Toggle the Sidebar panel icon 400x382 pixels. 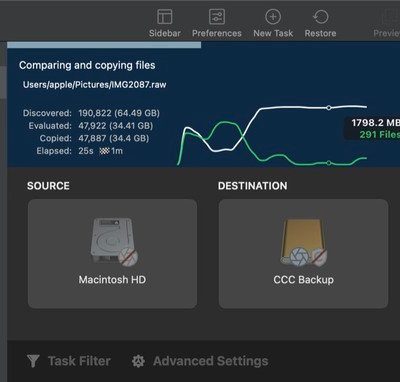coord(165,16)
